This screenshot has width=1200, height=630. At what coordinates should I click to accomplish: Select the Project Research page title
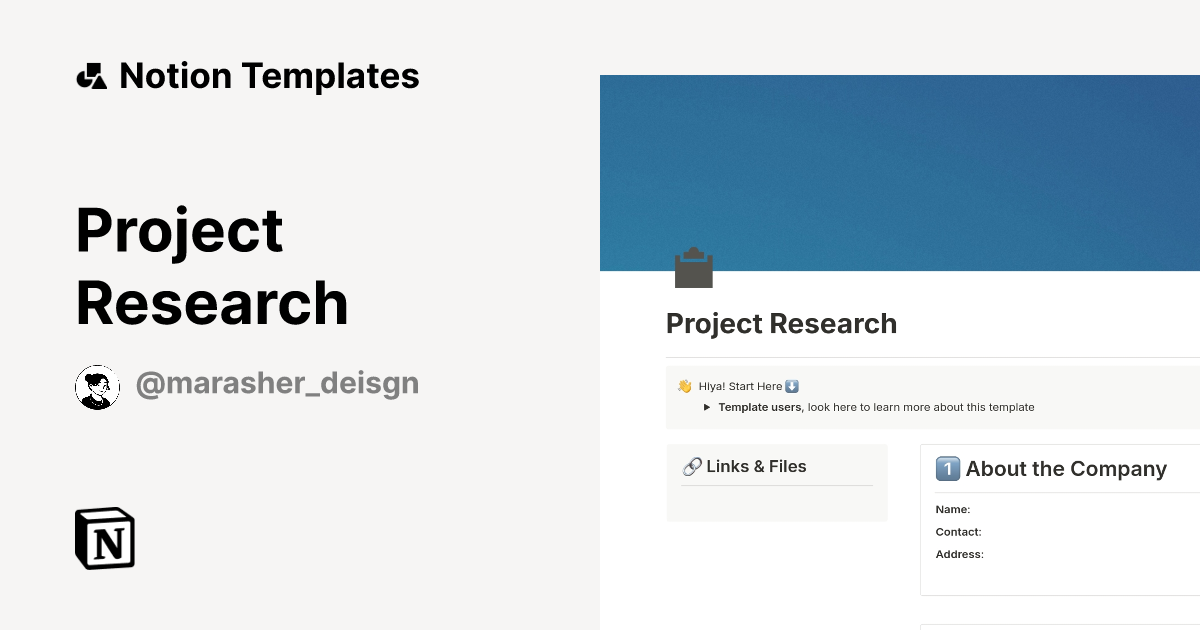(781, 323)
